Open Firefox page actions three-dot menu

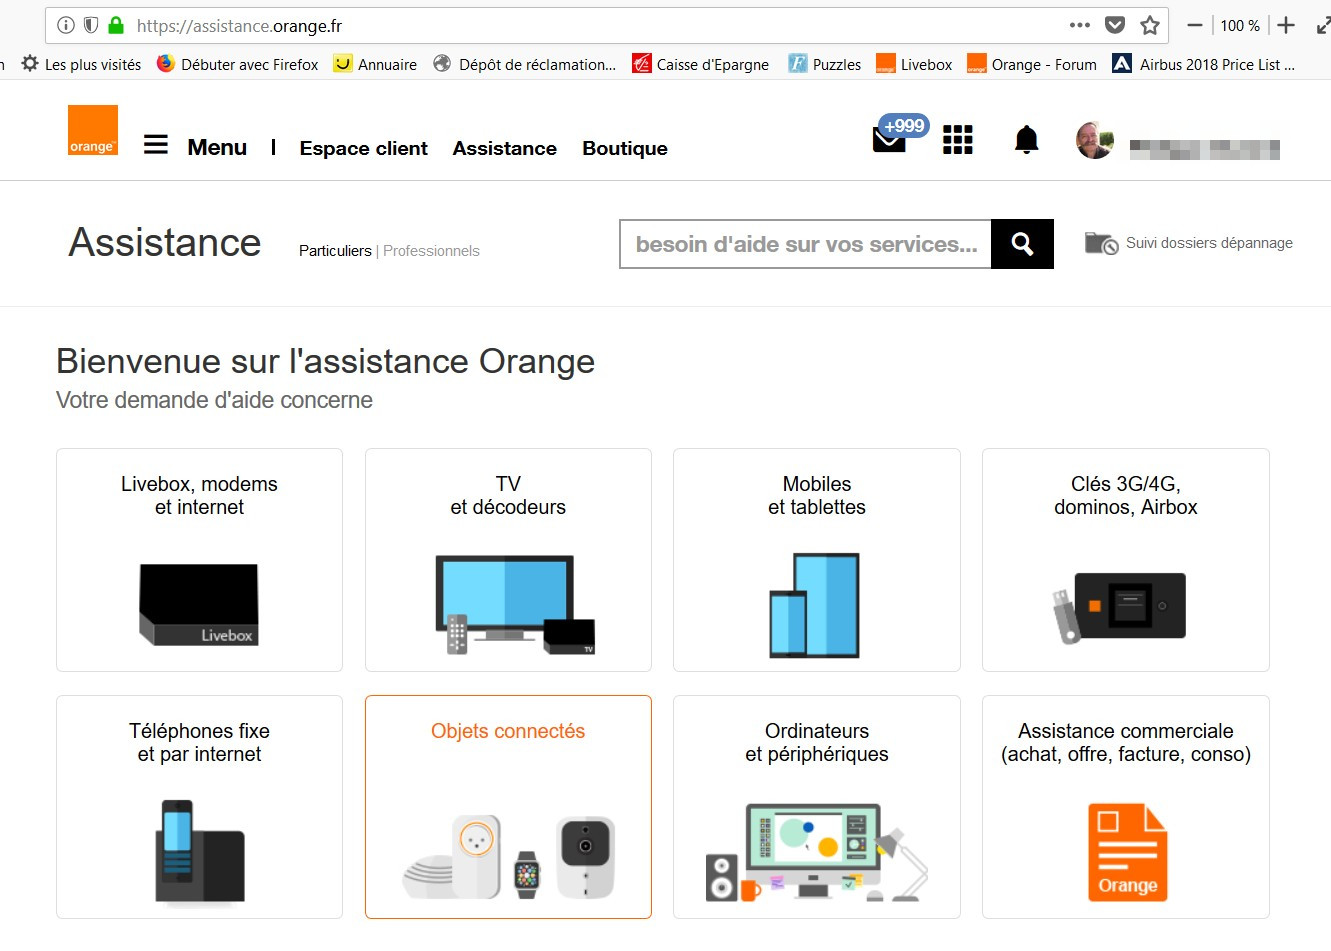coord(1079,26)
